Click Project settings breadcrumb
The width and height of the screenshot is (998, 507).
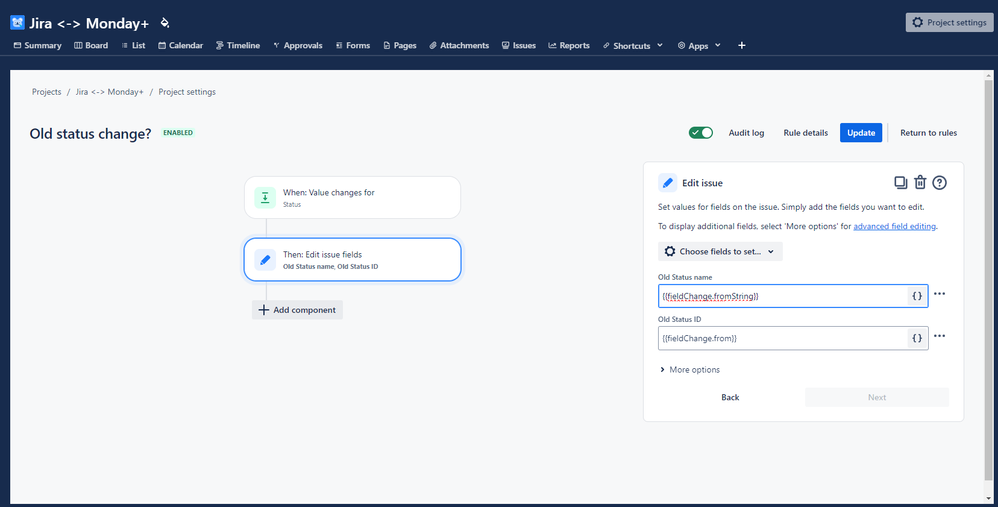(187, 92)
